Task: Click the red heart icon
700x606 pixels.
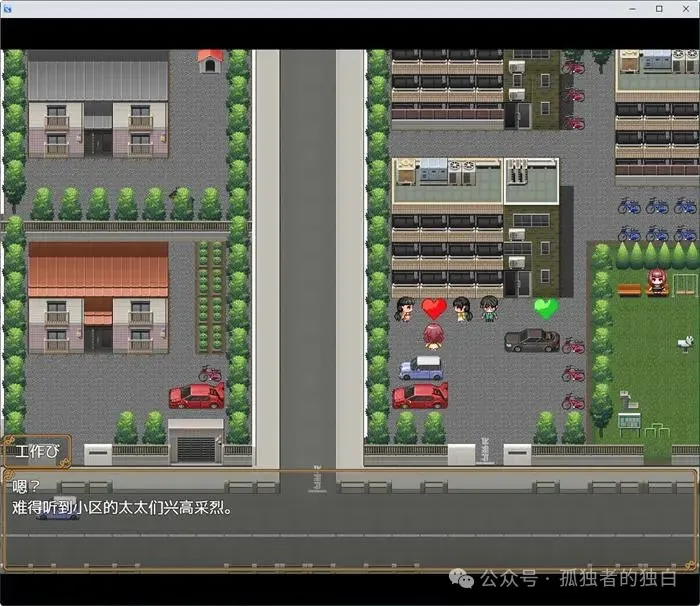Action: pos(433,308)
